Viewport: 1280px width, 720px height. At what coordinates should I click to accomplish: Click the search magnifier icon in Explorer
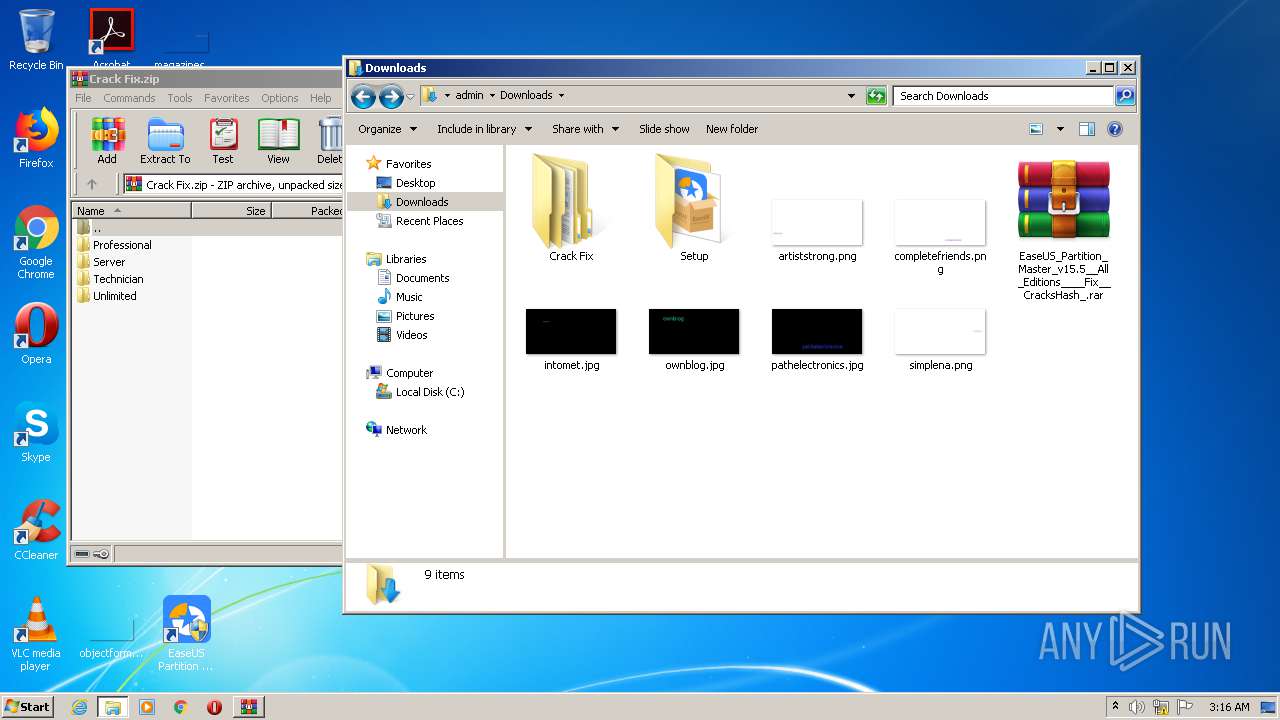tap(1125, 96)
